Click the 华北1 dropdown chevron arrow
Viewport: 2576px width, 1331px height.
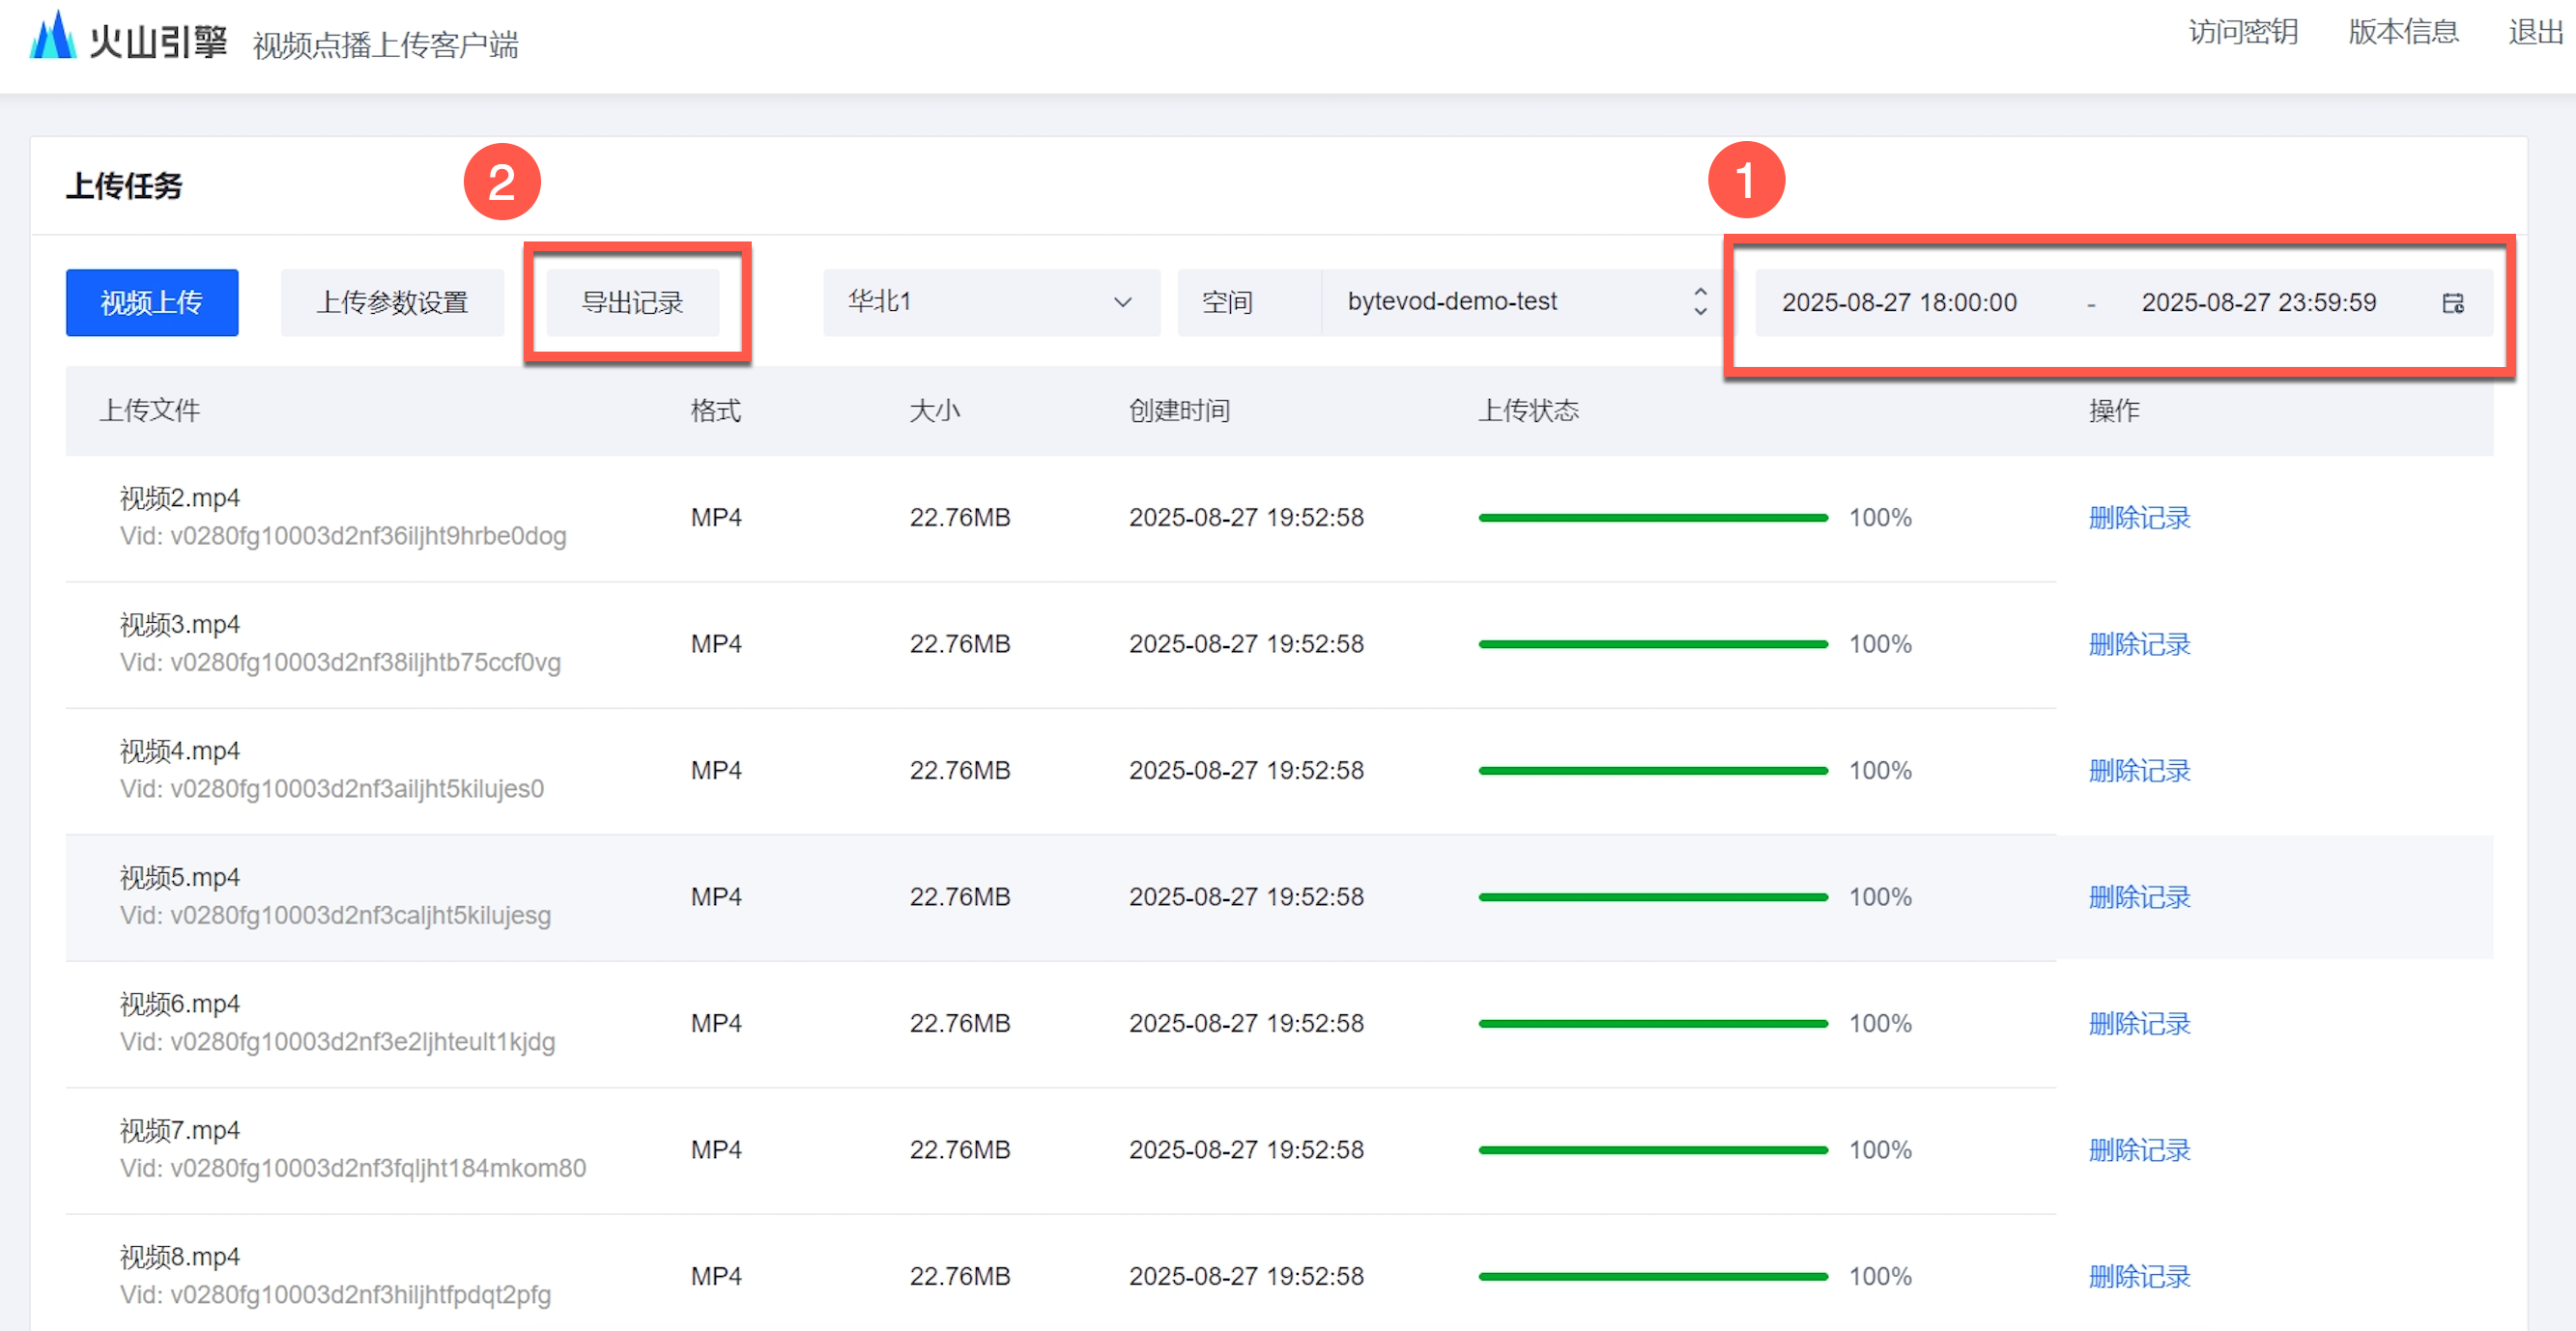coord(1123,302)
